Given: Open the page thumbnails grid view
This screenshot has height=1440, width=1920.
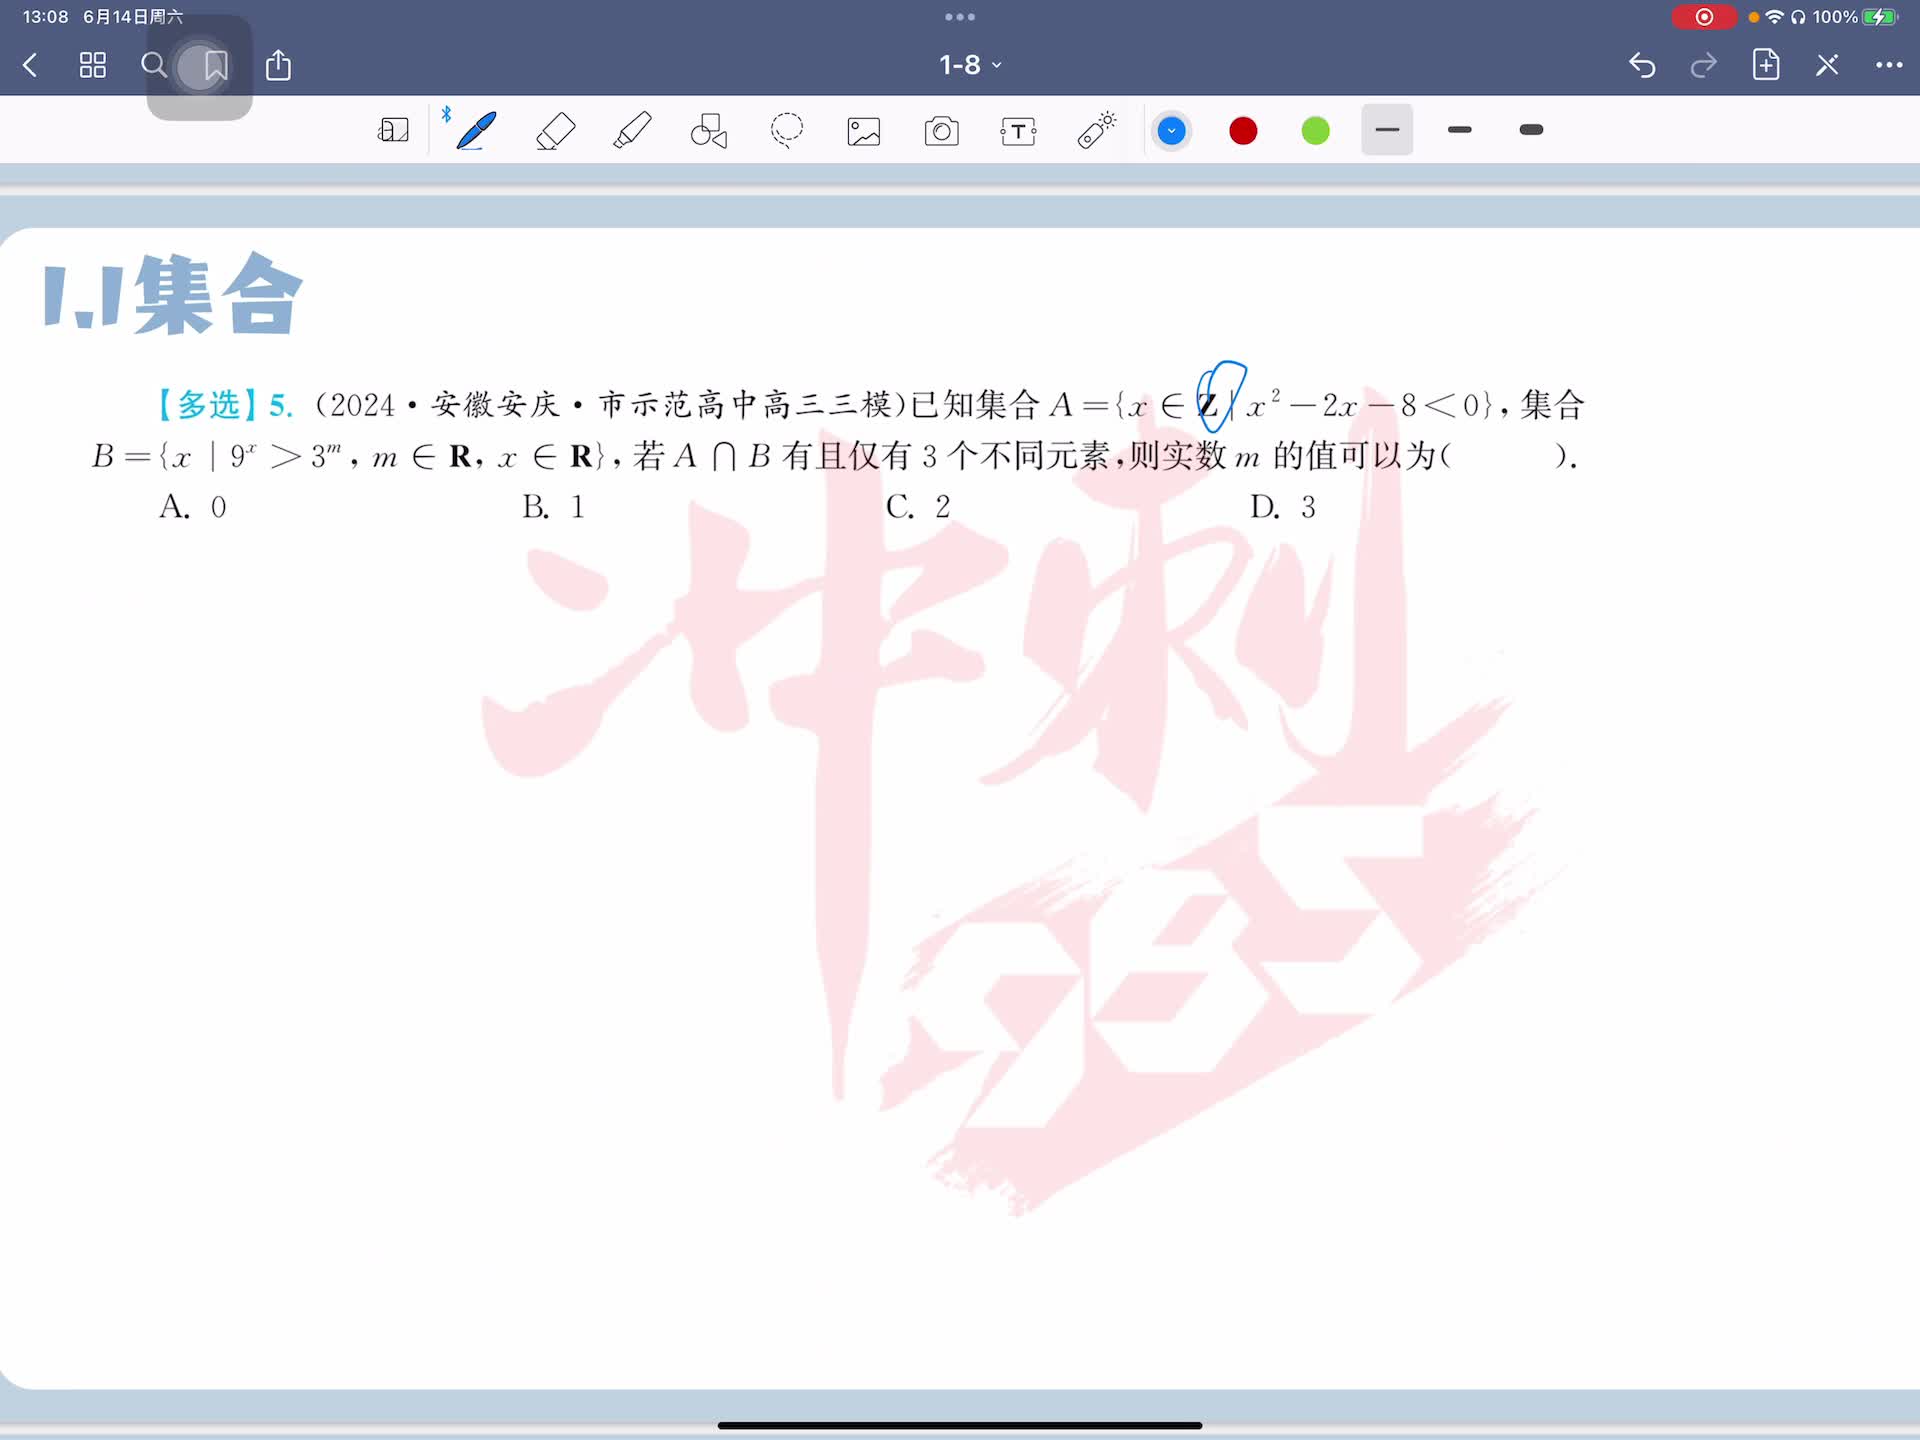Looking at the screenshot, I should pyautogui.click(x=93, y=66).
